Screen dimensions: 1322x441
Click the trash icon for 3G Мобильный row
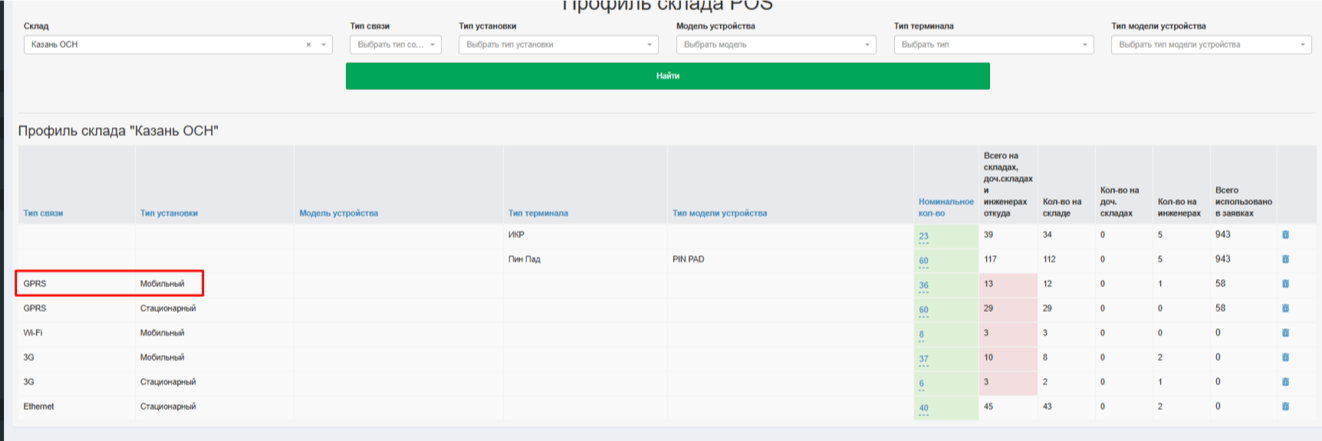coord(1285,358)
